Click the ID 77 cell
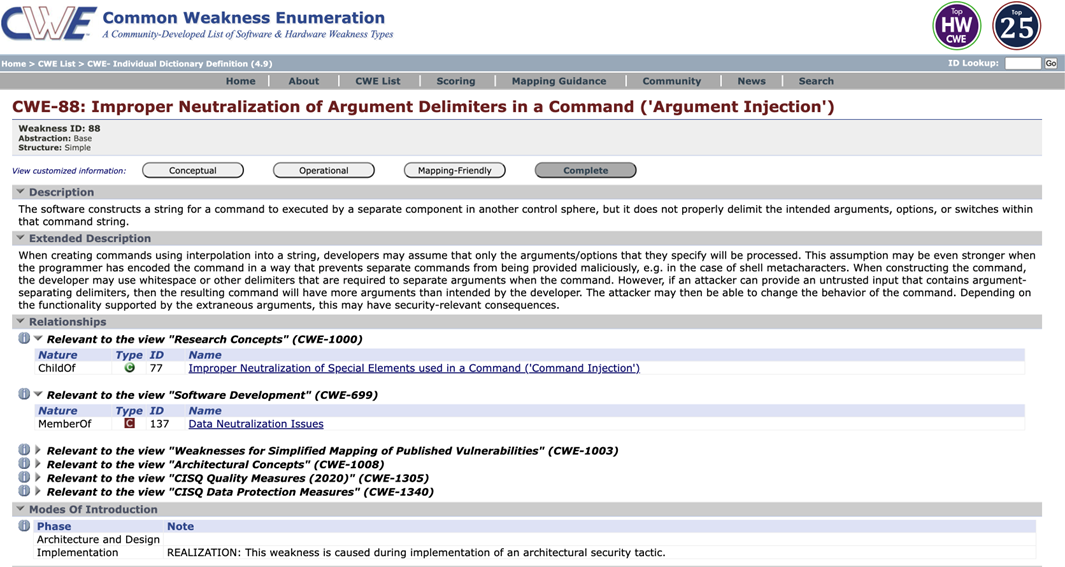 (156, 368)
